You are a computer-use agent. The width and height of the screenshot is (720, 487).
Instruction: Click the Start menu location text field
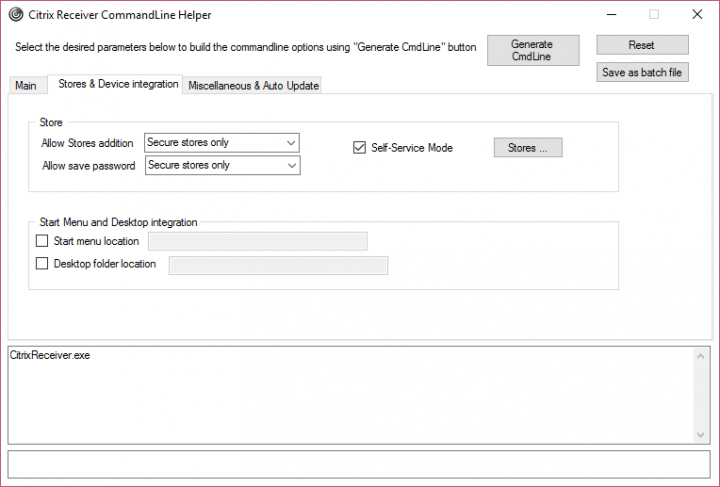[x=257, y=241]
